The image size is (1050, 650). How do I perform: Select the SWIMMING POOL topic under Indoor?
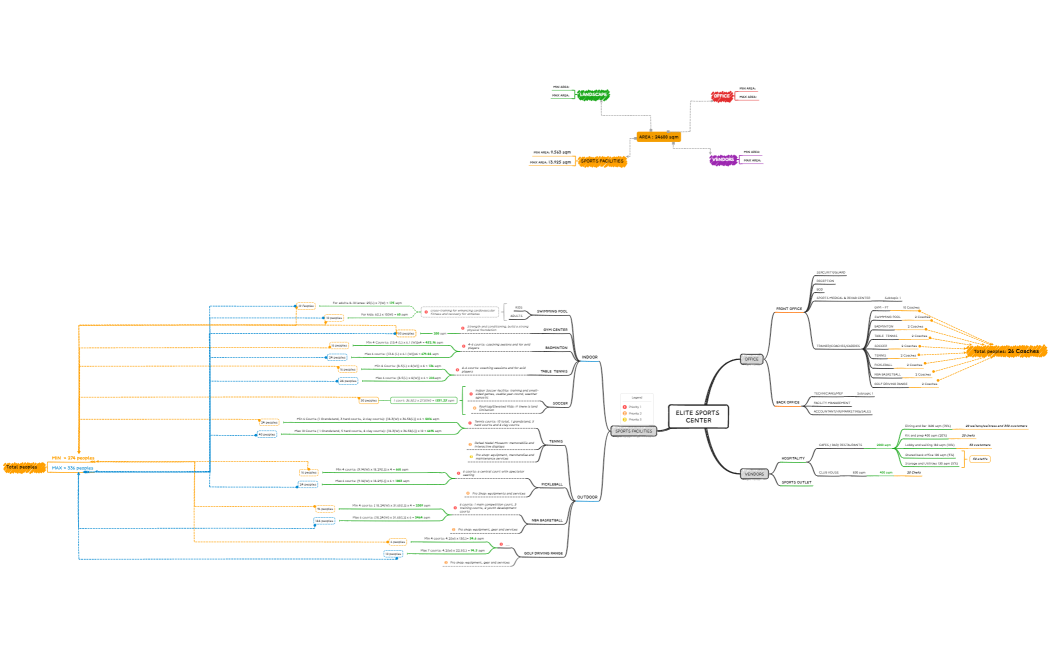(553, 312)
